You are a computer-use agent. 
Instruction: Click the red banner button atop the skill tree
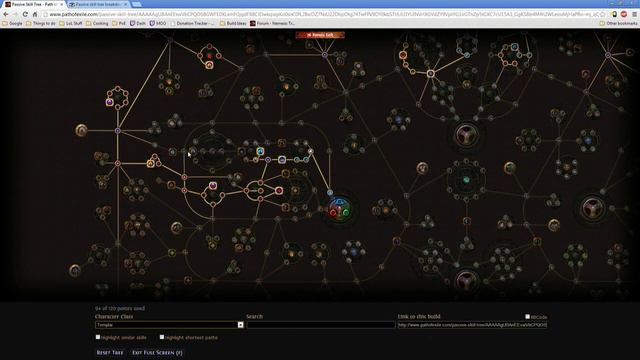click(x=320, y=35)
